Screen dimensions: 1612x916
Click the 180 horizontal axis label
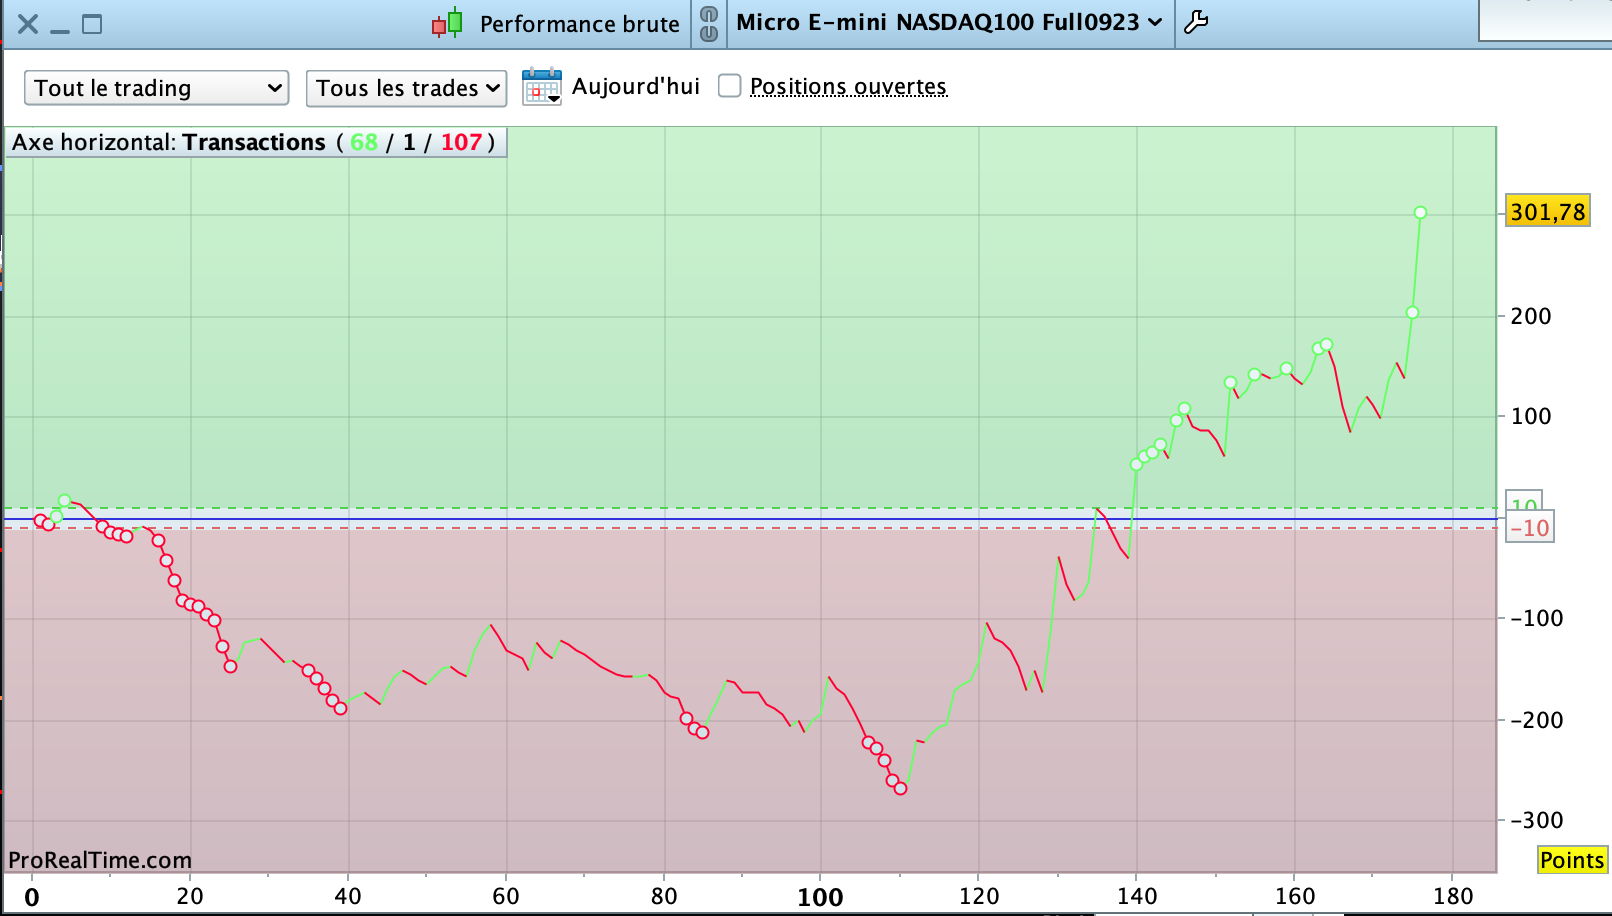(1453, 896)
